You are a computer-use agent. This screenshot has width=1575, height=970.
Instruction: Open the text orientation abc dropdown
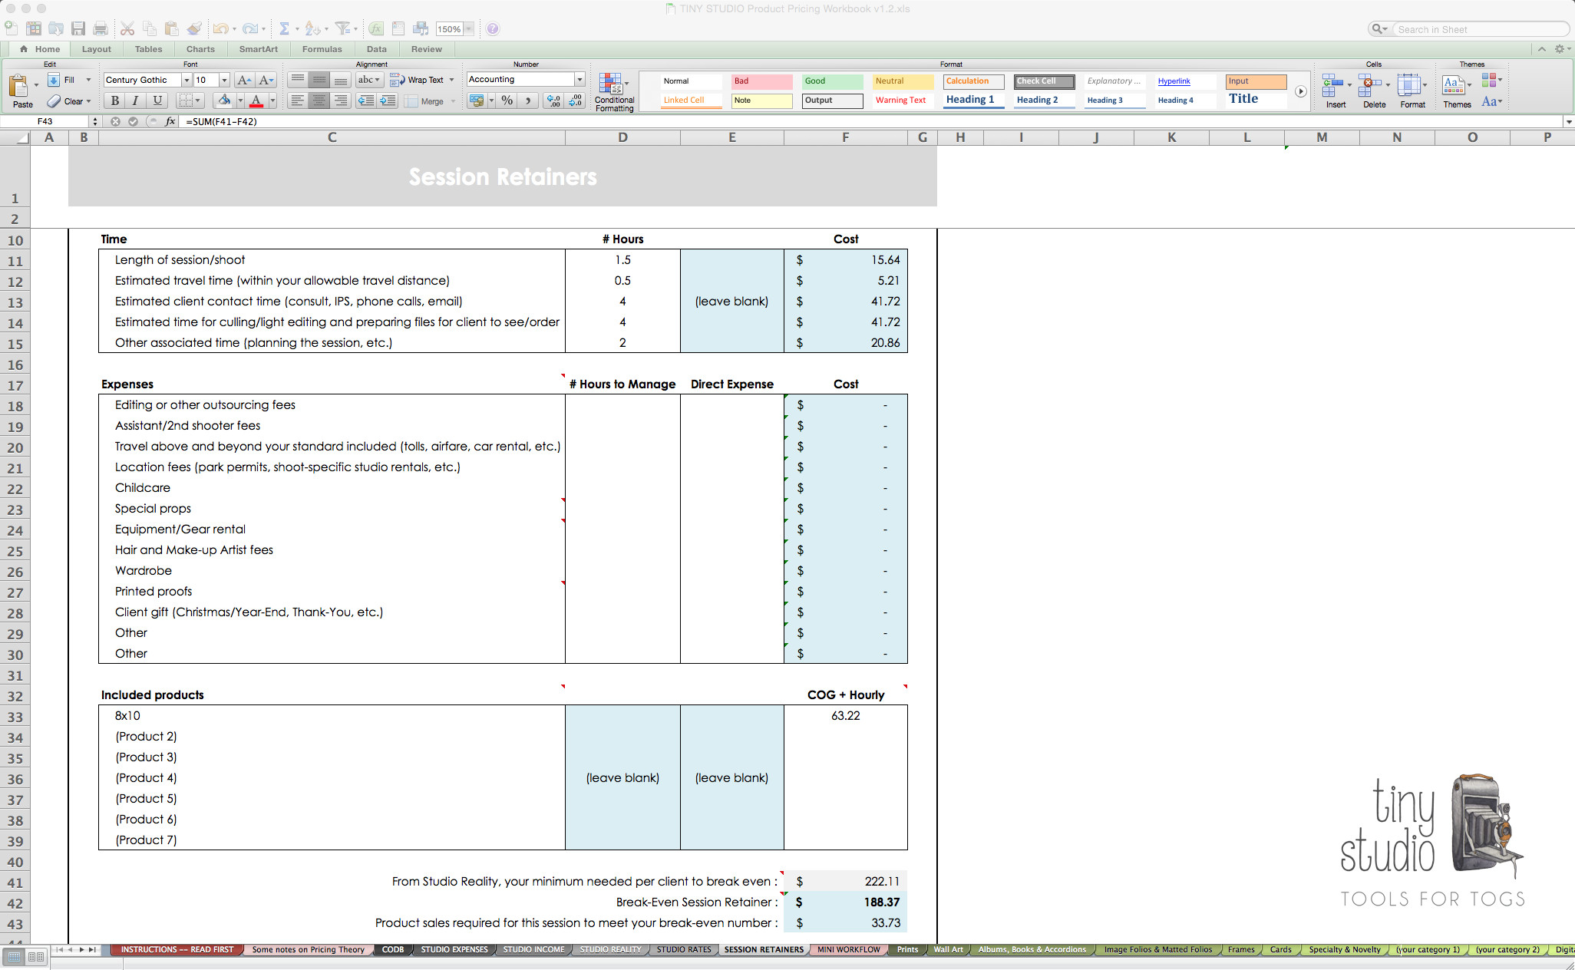coord(369,80)
